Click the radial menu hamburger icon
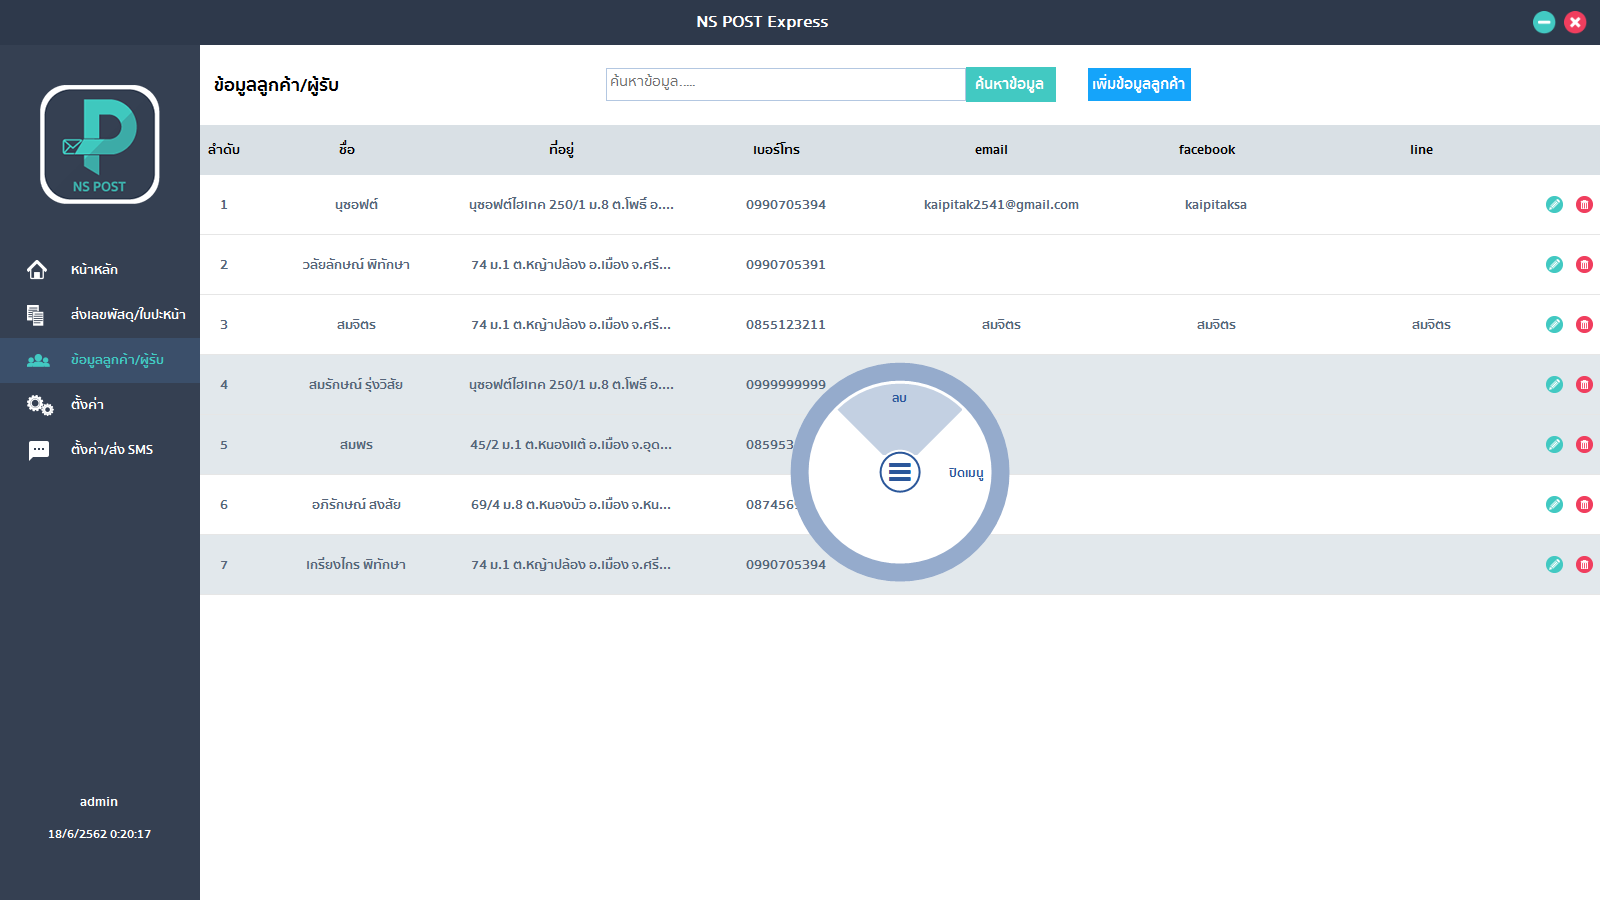This screenshot has width=1600, height=900. (900, 472)
